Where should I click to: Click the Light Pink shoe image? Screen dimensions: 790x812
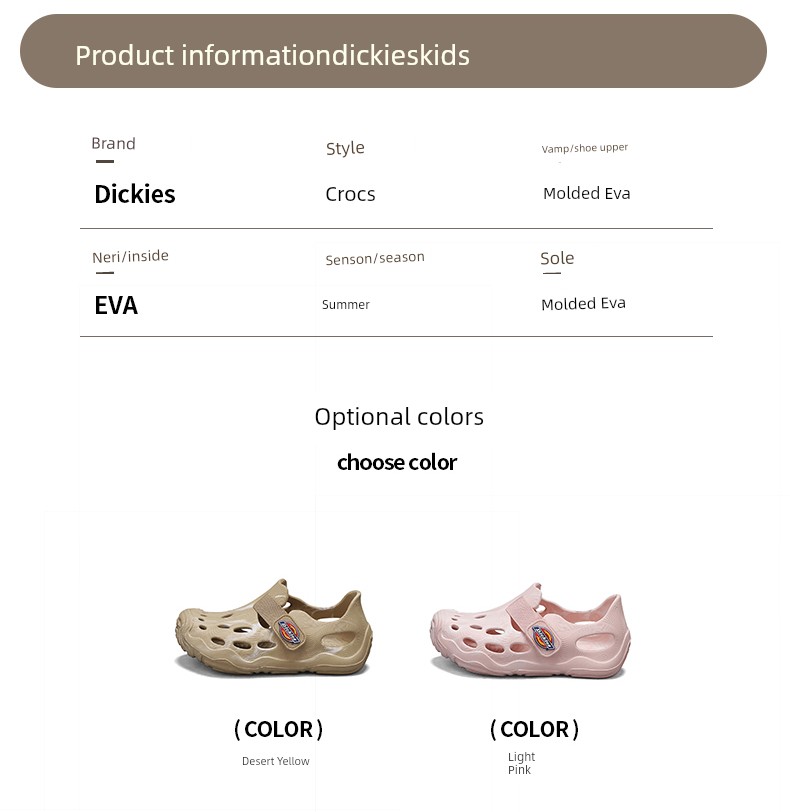coord(531,630)
